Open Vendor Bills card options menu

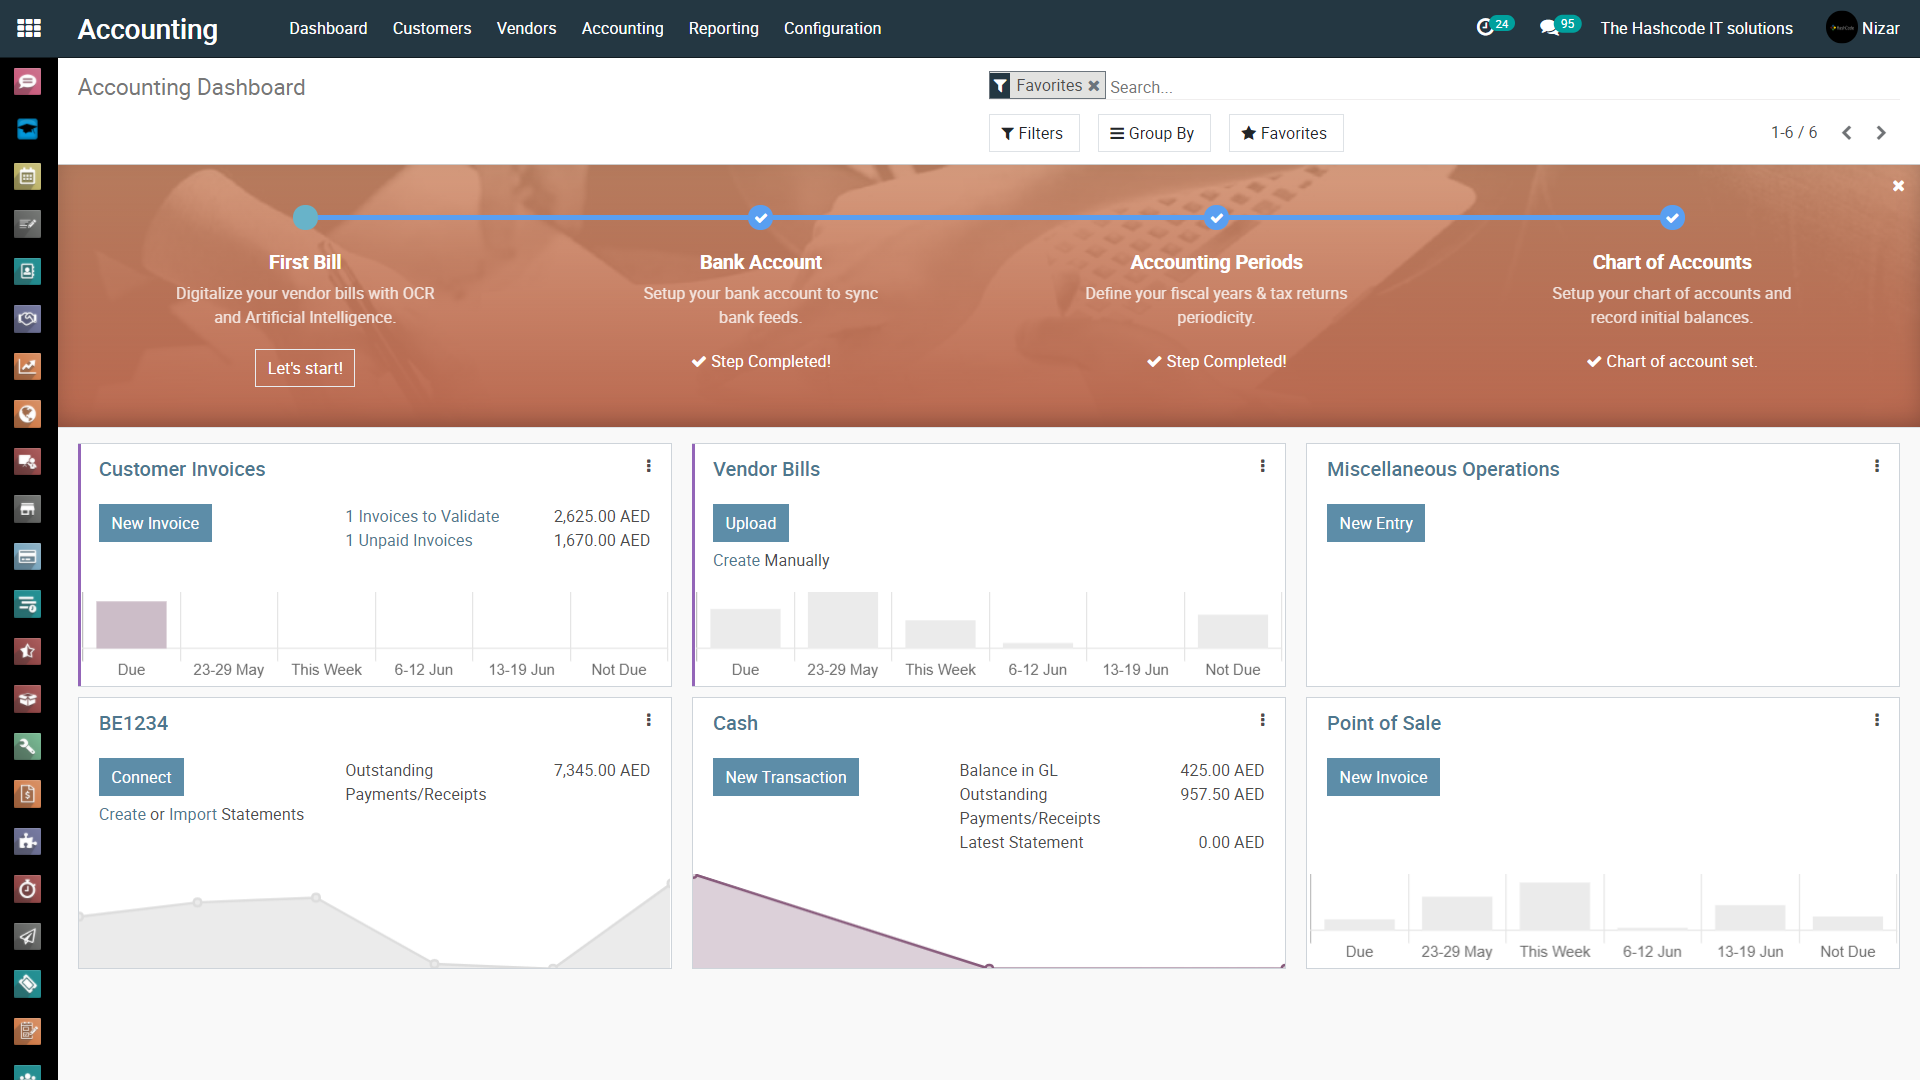1262,466
